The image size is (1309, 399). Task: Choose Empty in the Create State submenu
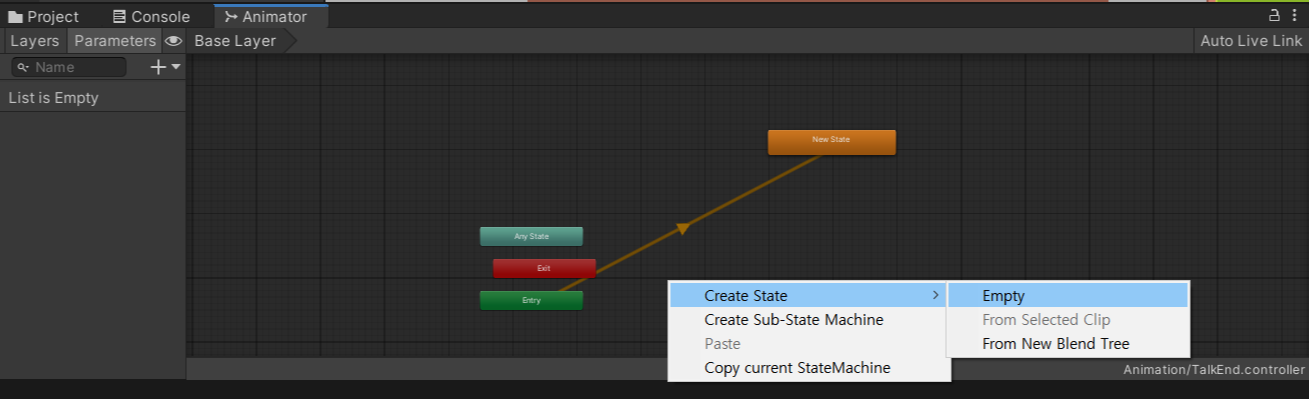click(1068, 296)
